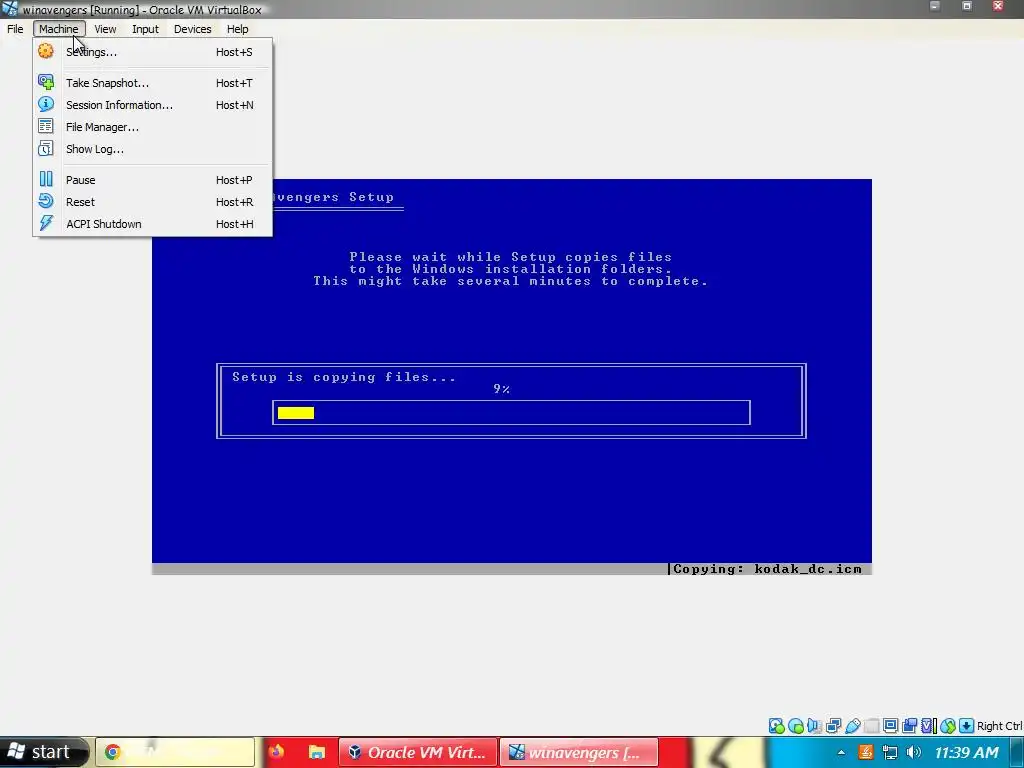1024x768 pixels.
Task: Open the File menu
Action: pos(15,29)
